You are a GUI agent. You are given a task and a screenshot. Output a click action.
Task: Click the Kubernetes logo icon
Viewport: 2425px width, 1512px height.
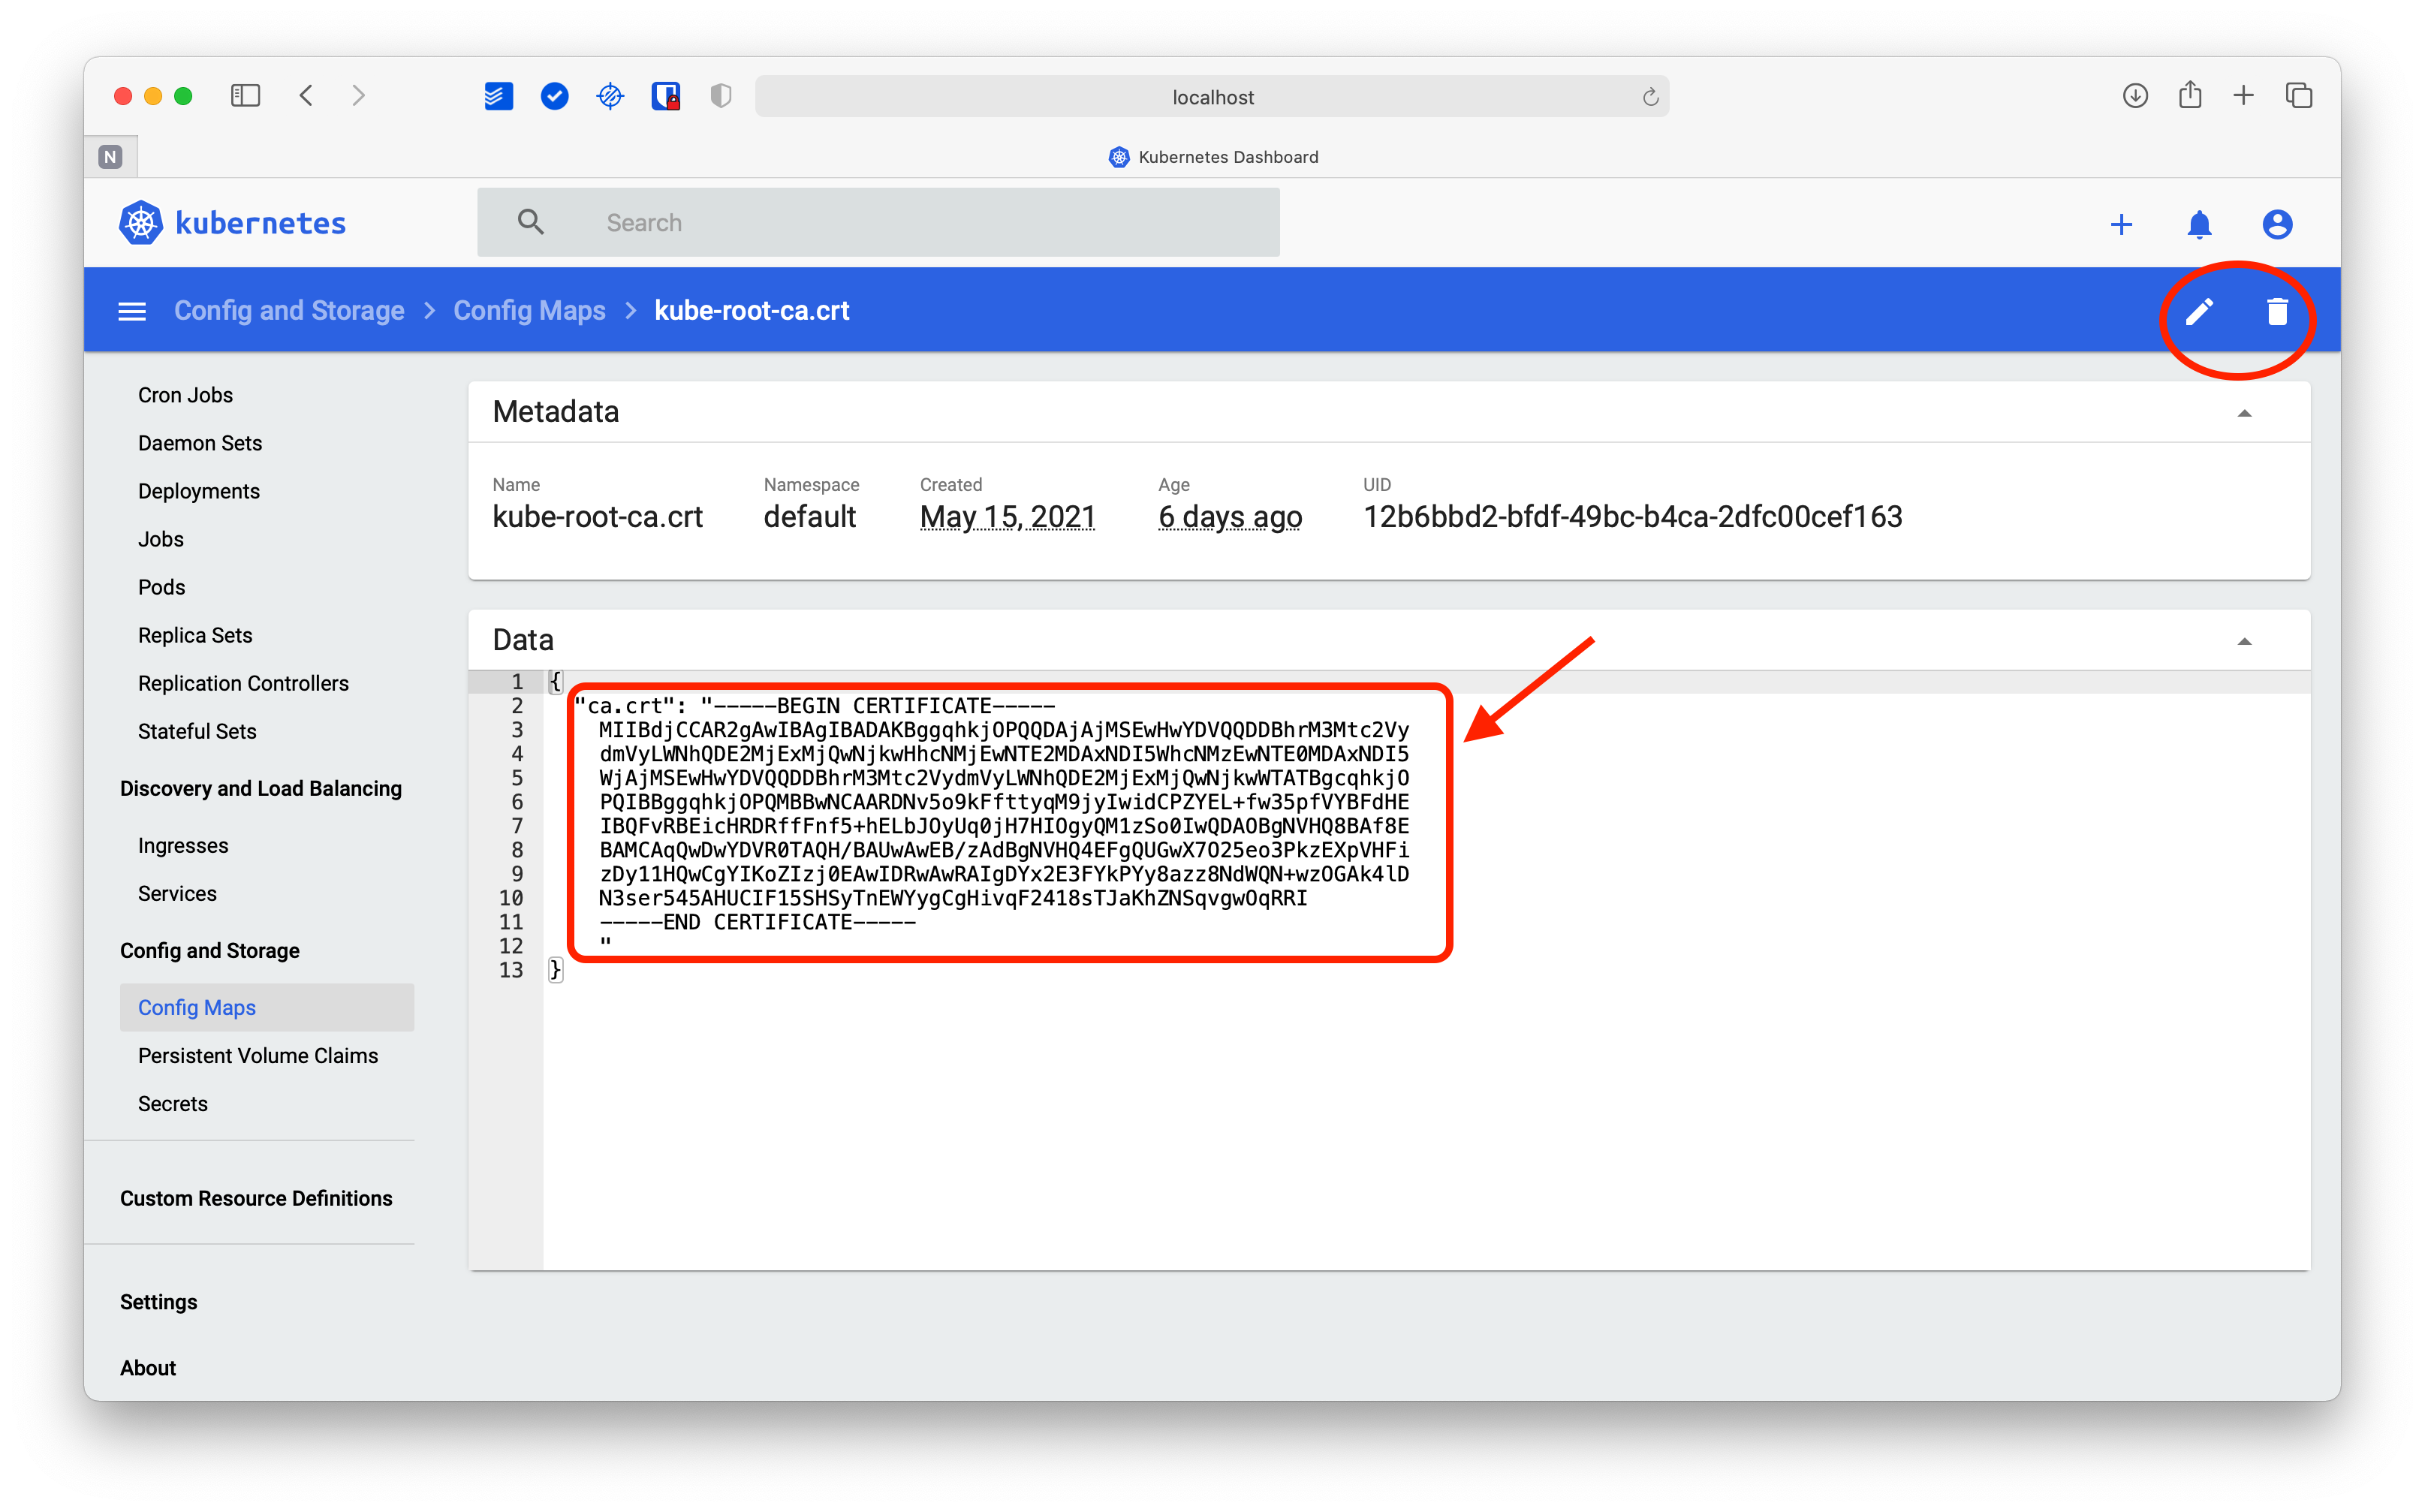pyautogui.click(x=141, y=223)
